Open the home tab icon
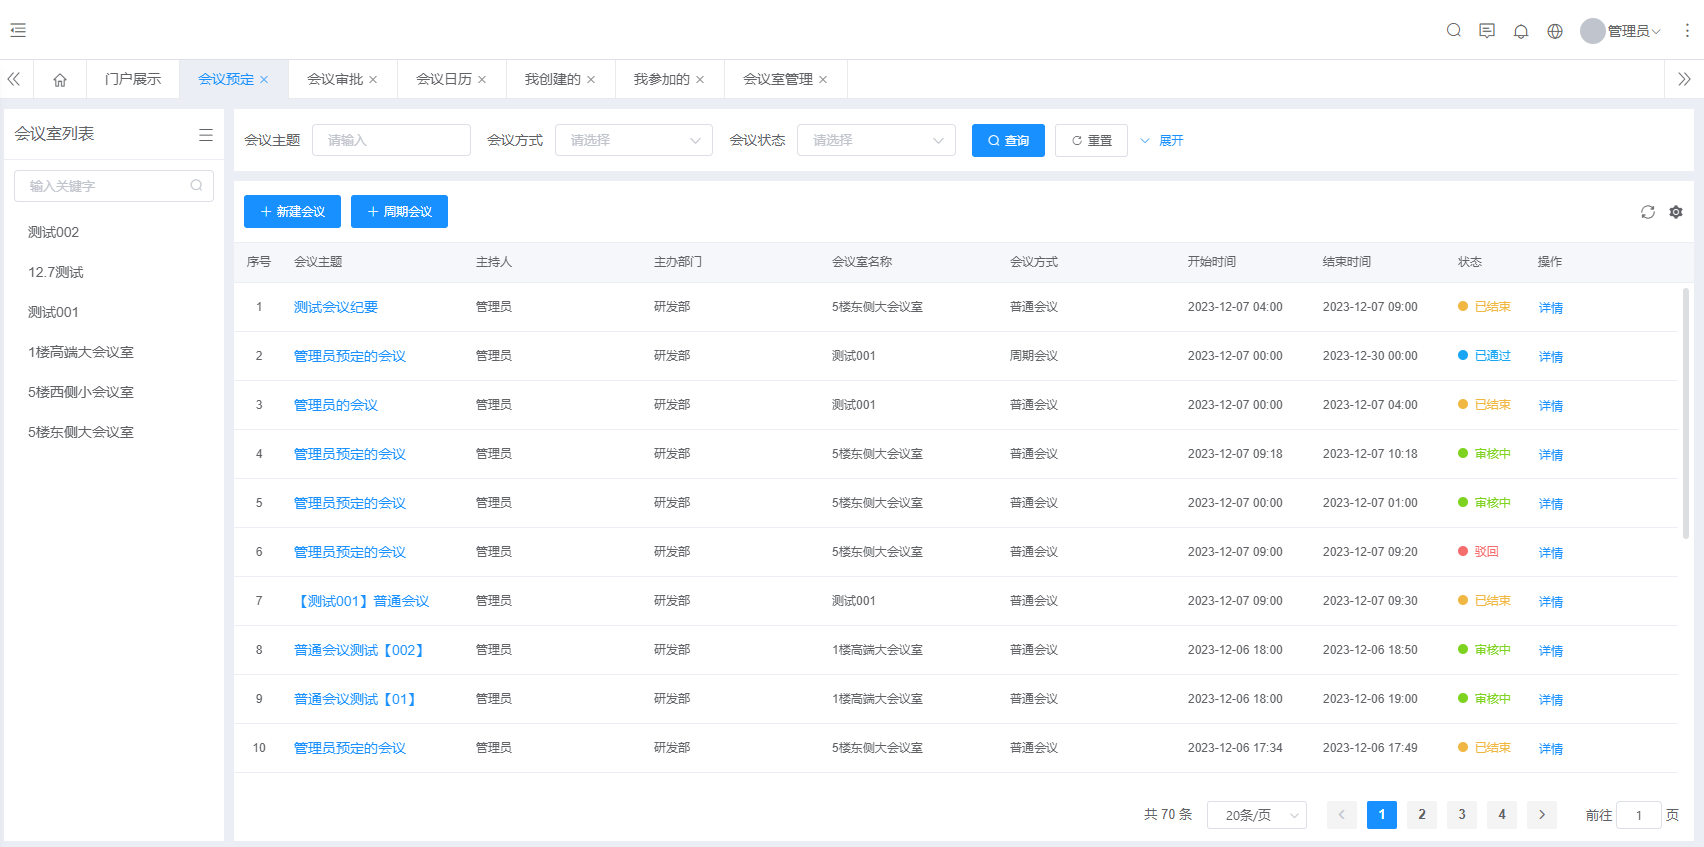This screenshot has height=847, width=1704. point(60,79)
